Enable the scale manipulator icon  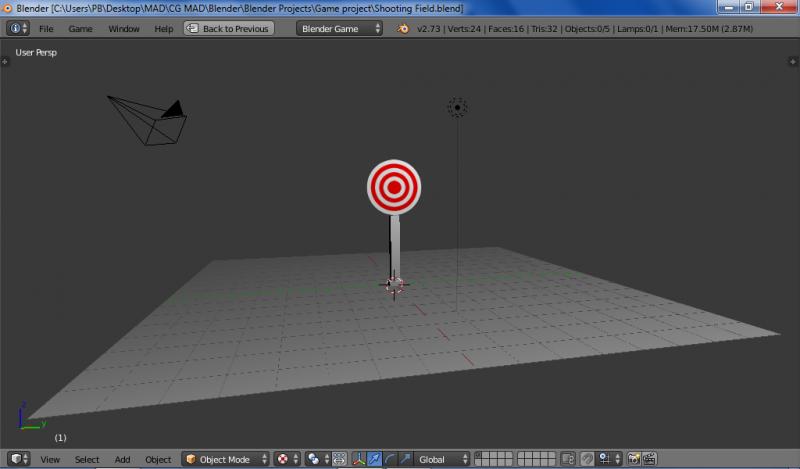pyautogui.click(x=405, y=459)
